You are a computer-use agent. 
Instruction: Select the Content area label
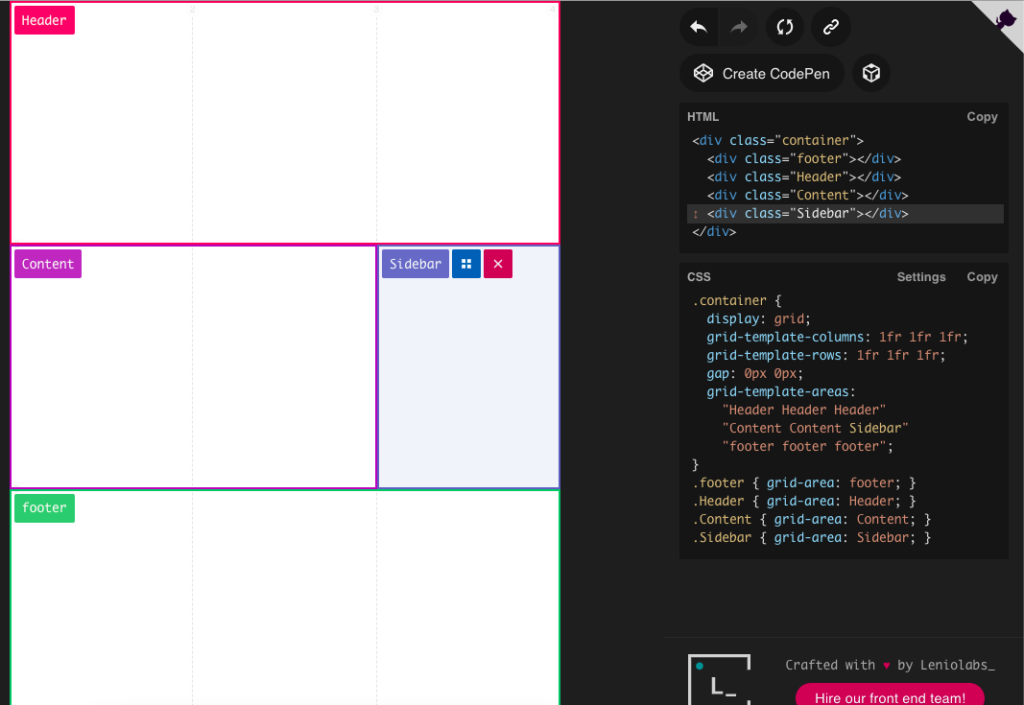coord(48,264)
